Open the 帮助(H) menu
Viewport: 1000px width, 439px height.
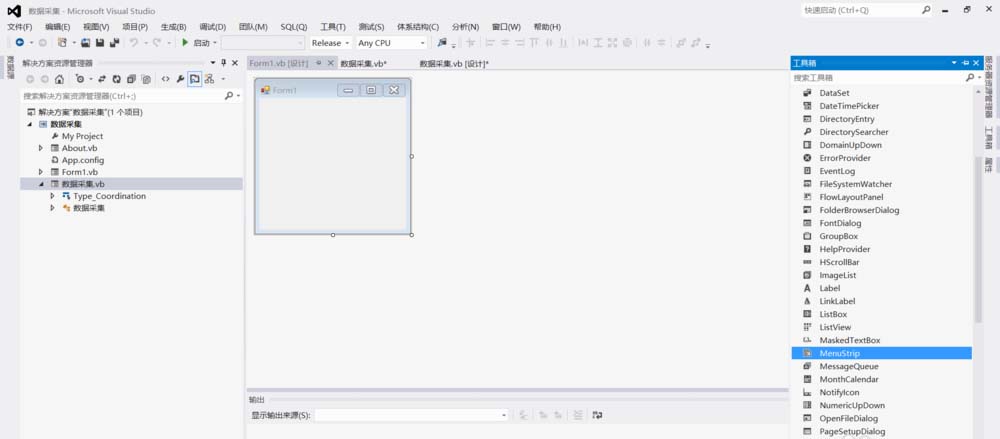pyautogui.click(x=547, y=27)
